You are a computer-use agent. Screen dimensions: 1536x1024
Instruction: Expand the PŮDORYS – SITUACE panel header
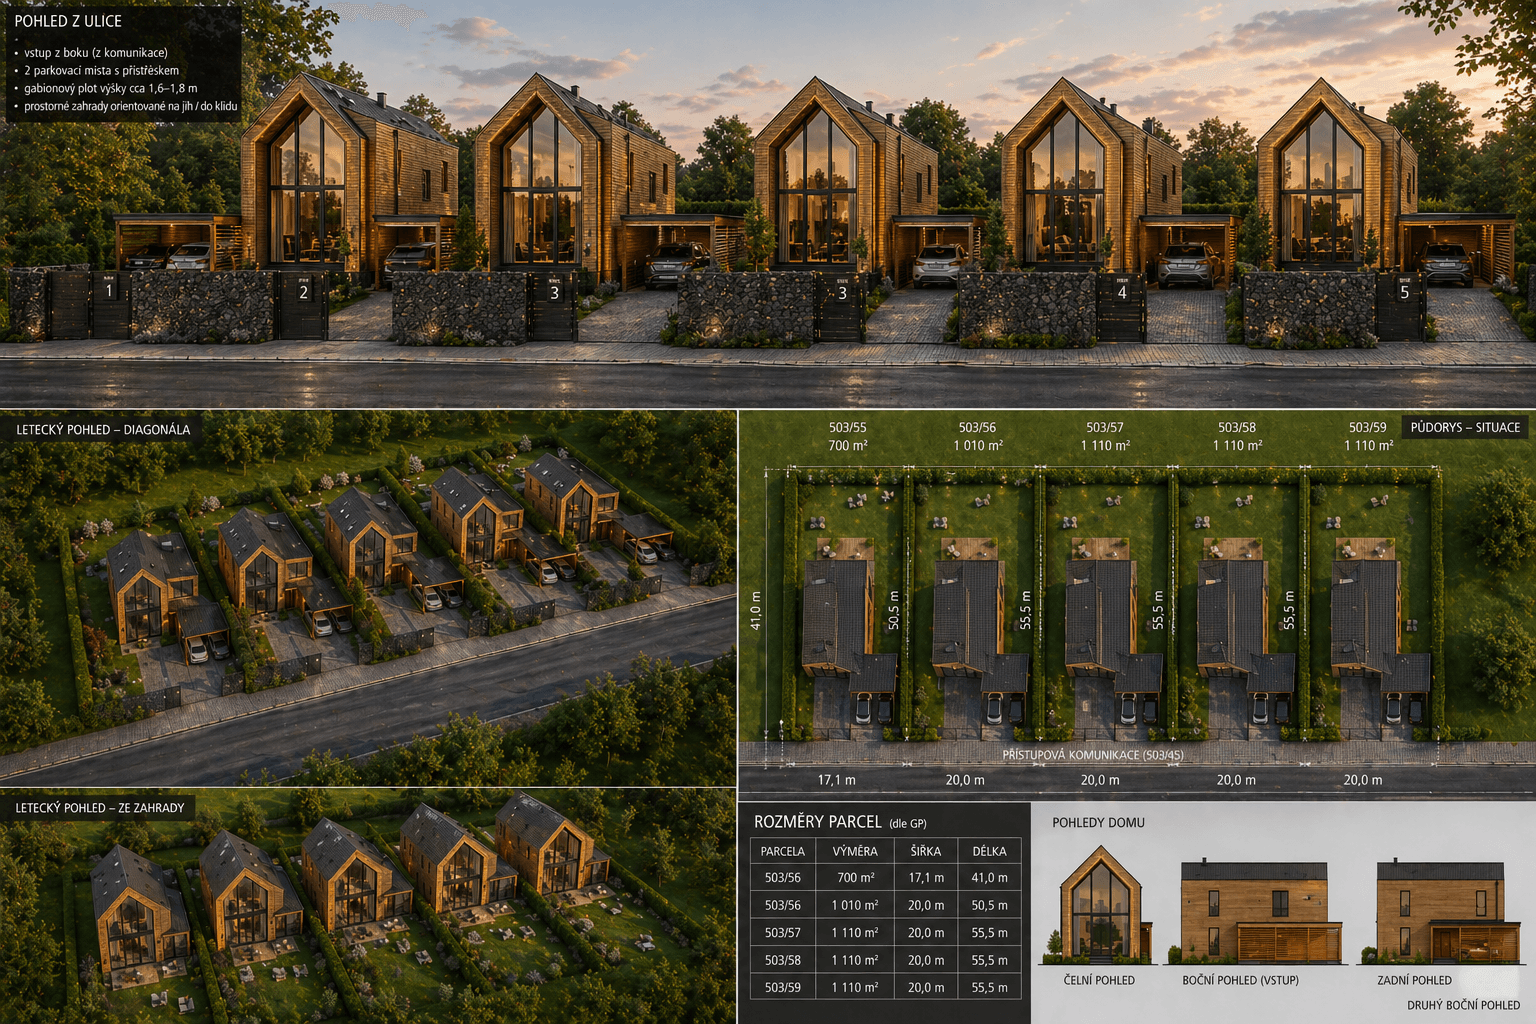click(x=1464, y=428)
